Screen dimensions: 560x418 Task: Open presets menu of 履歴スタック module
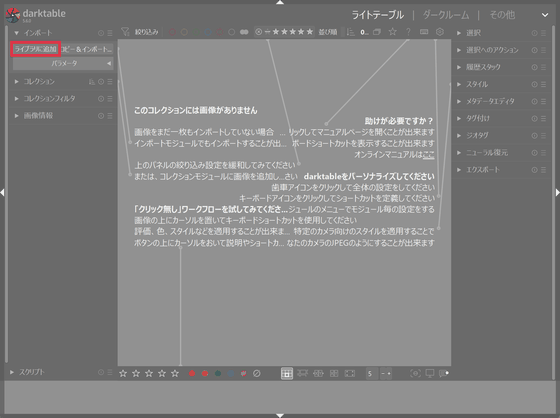pyautogui.click(x=543, y=67)
